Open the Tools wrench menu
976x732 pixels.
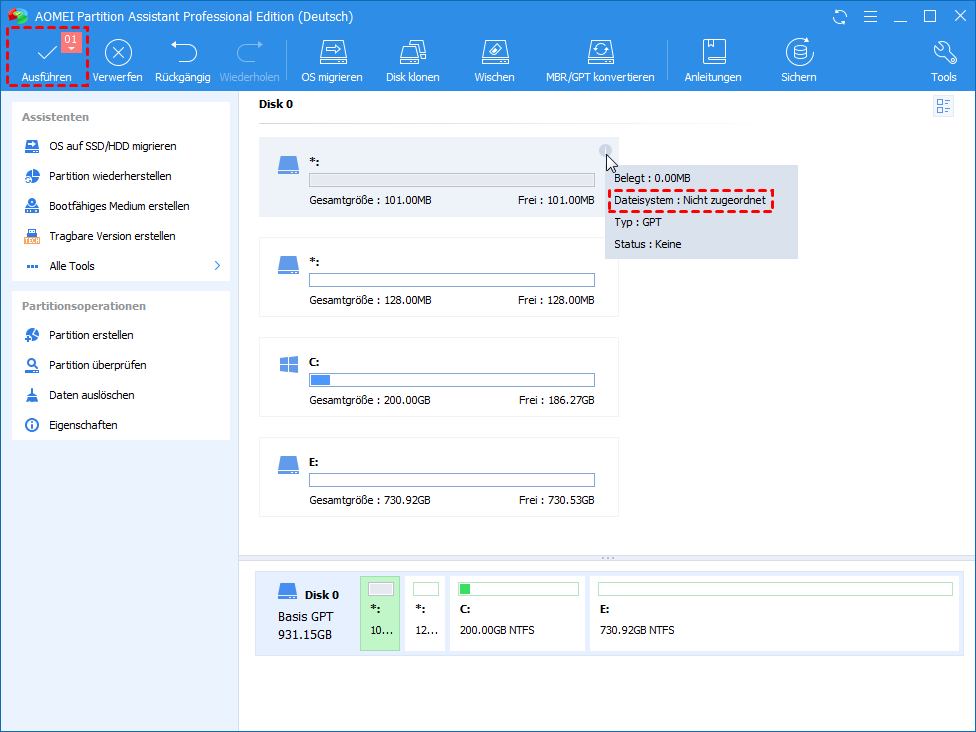coord(944,61)
